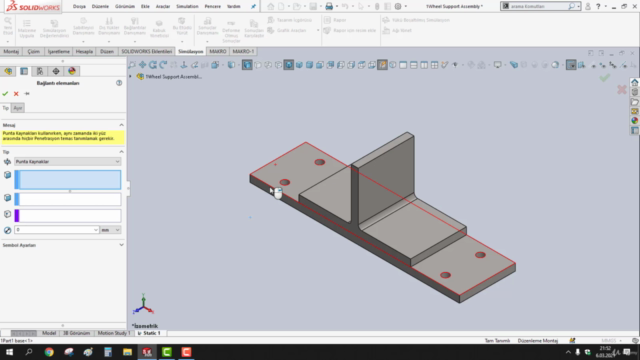Open the Düzenle menu
This screenshot has width=640, height=360.
click(x=100, y=7)
